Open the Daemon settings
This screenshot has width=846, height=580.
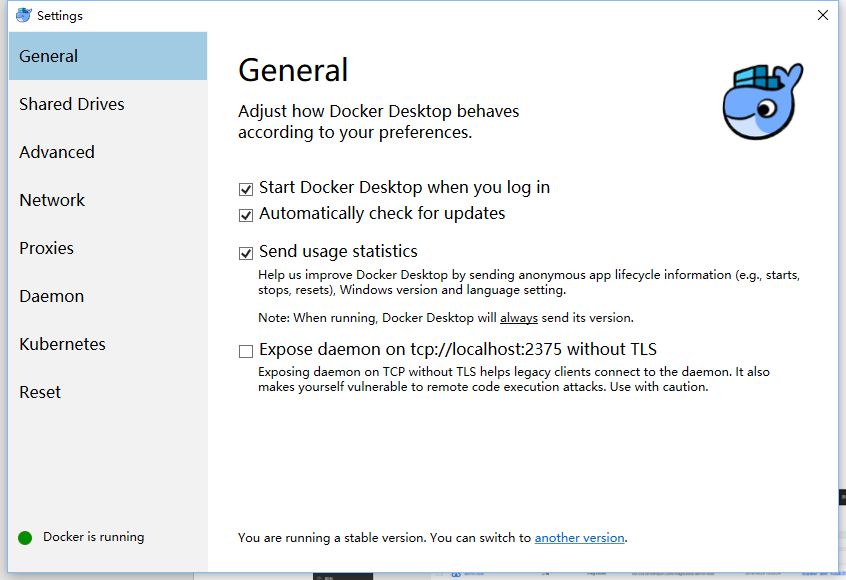click(108, 296)
